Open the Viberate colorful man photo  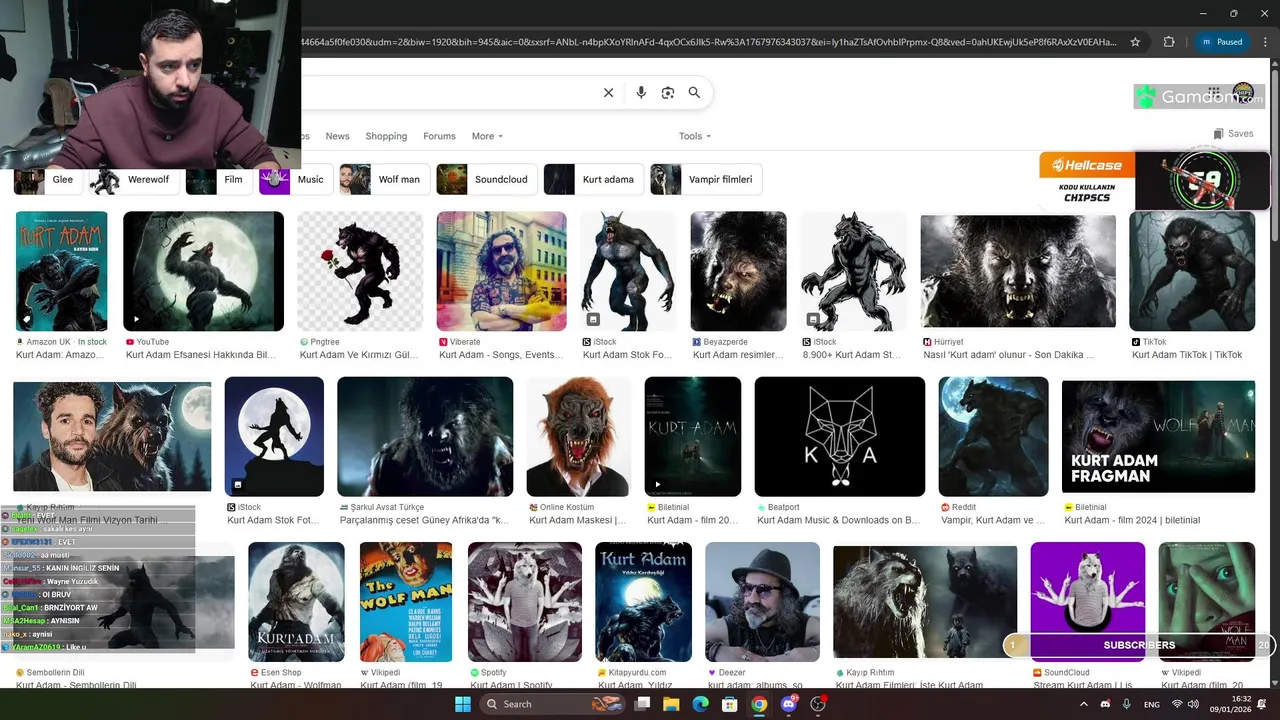tap(501, 271)
